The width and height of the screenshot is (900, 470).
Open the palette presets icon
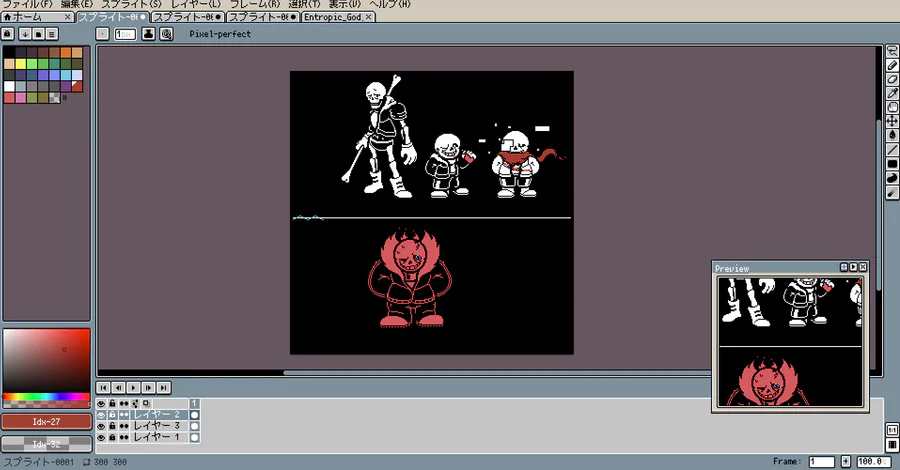coord(38,34)
